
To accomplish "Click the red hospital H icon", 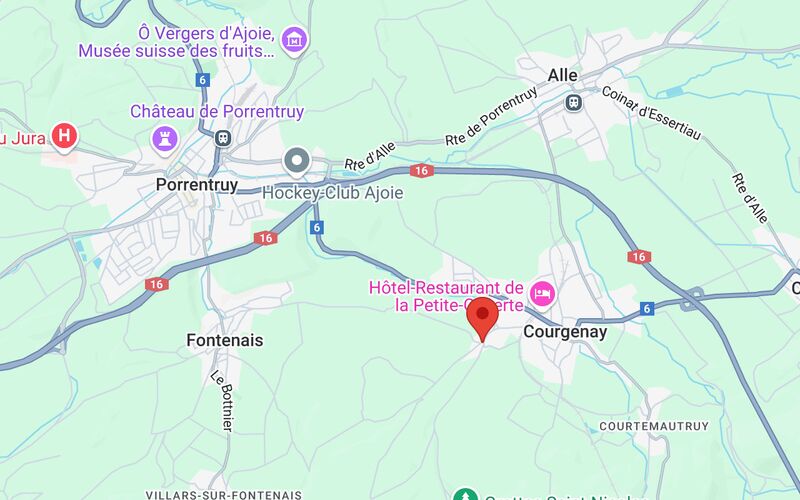I will tap(64, 136).
